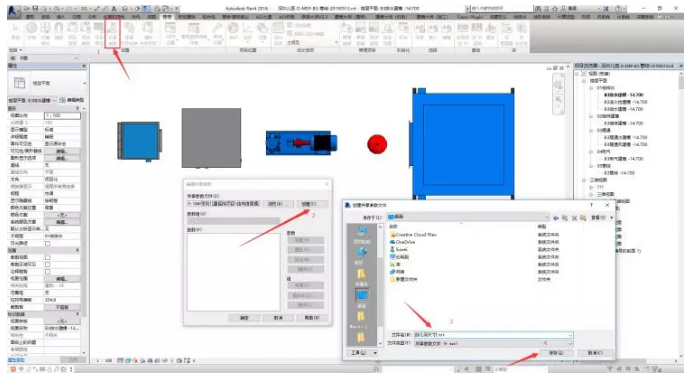Open the Save in location dropdown
The width and height of the screenshot is (690, 376).
[x=547, y=217]
